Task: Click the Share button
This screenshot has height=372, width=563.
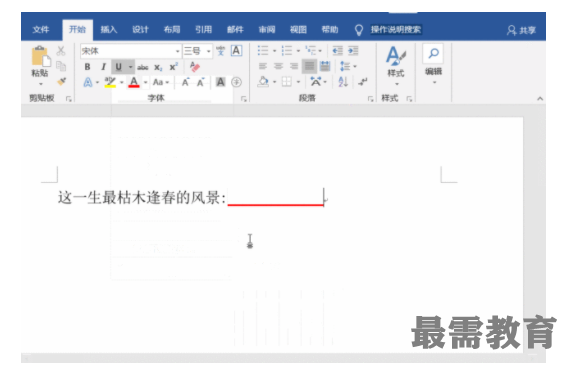Action: (521, 30)
